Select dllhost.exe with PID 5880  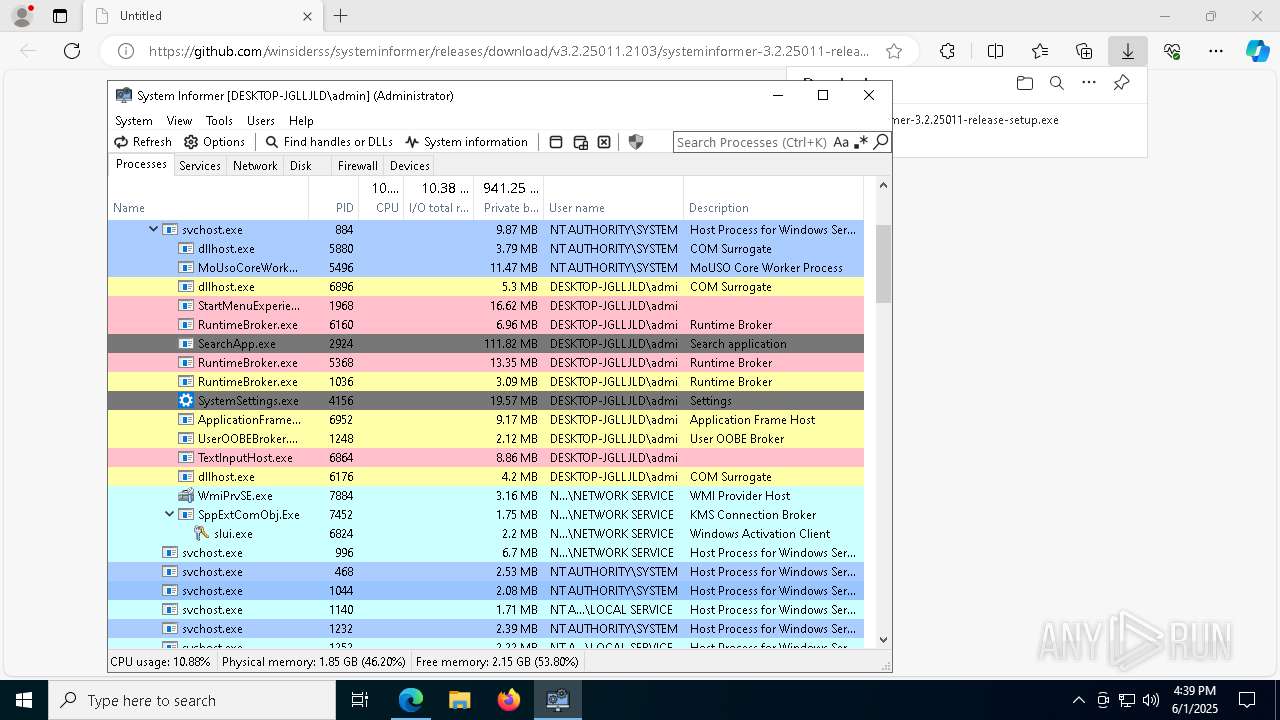tap(486, 248)
